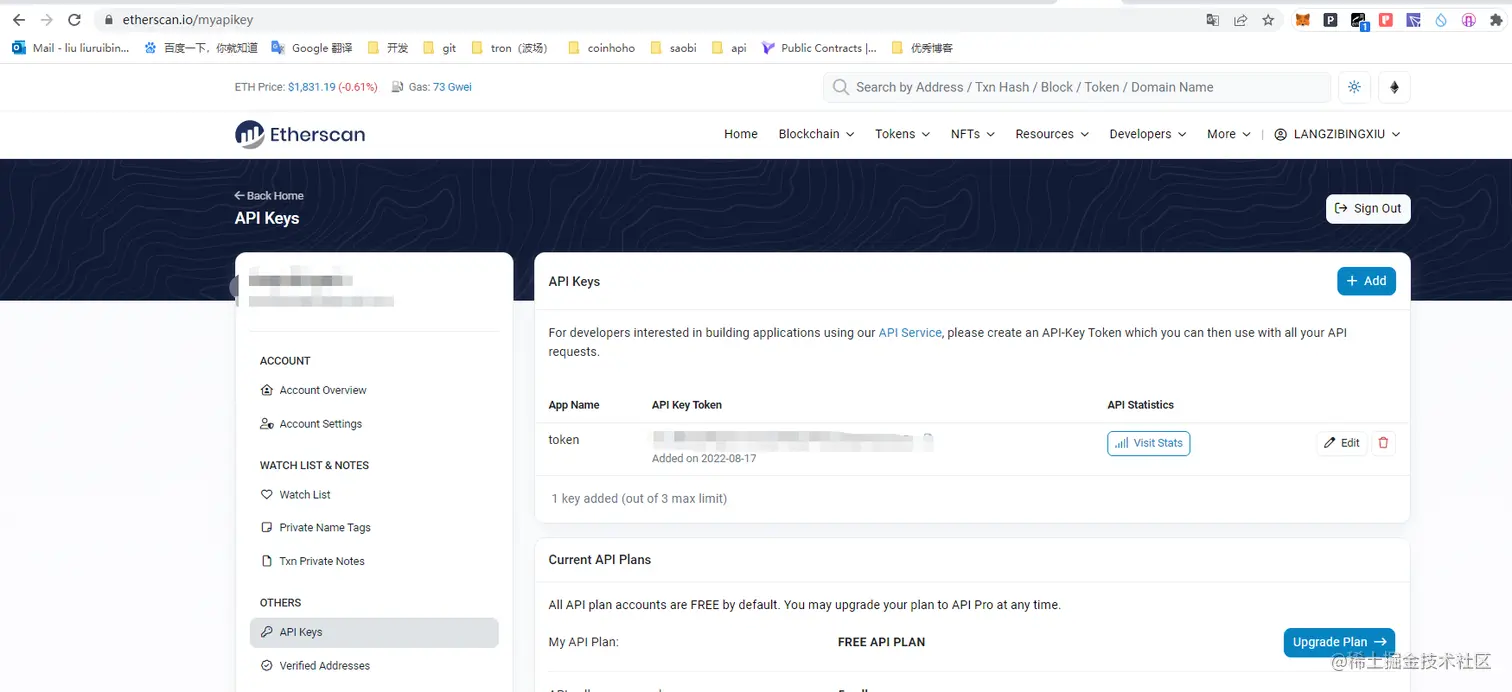Open the git bookmark folder

(x=440, y=48)
